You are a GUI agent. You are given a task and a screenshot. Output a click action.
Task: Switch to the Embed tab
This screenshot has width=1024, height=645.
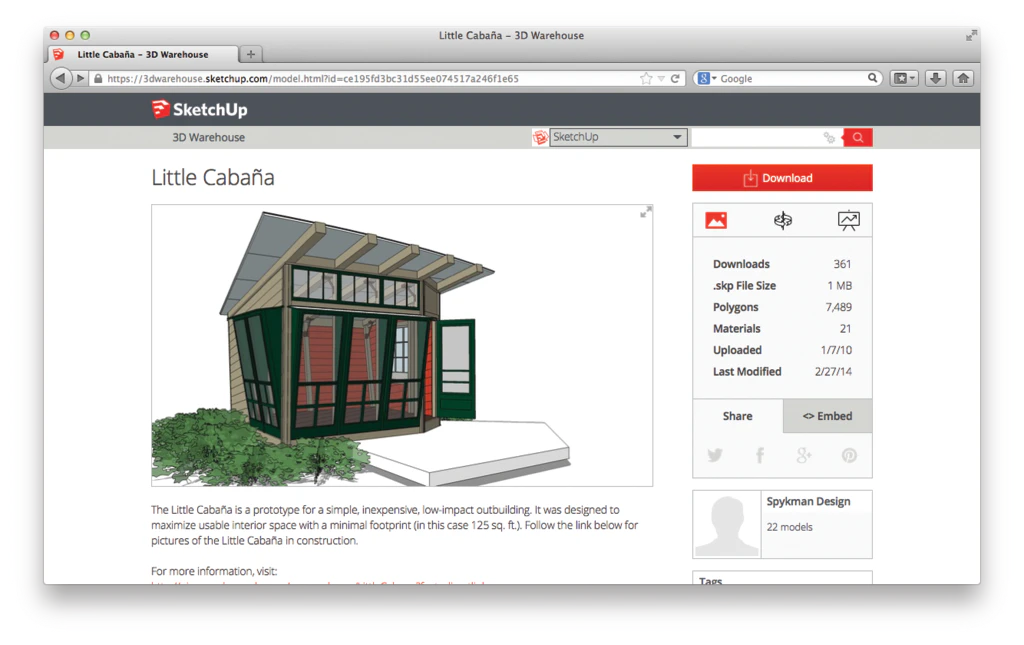827,416
